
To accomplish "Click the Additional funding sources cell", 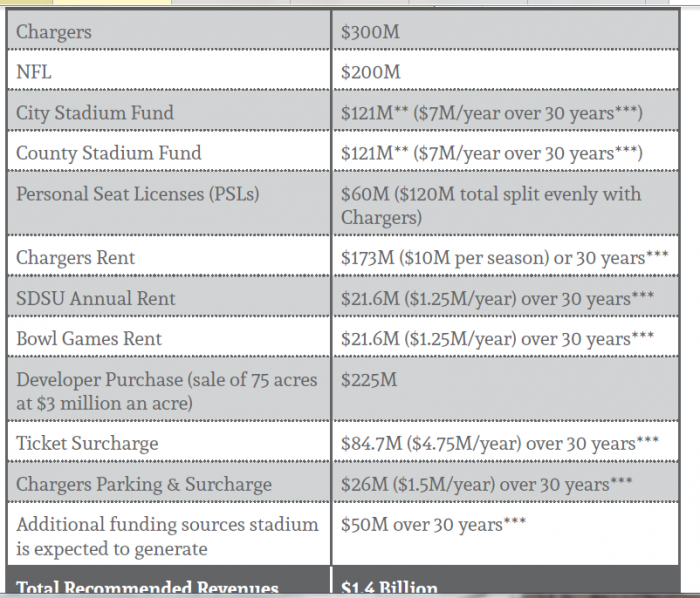I will 167,535.
